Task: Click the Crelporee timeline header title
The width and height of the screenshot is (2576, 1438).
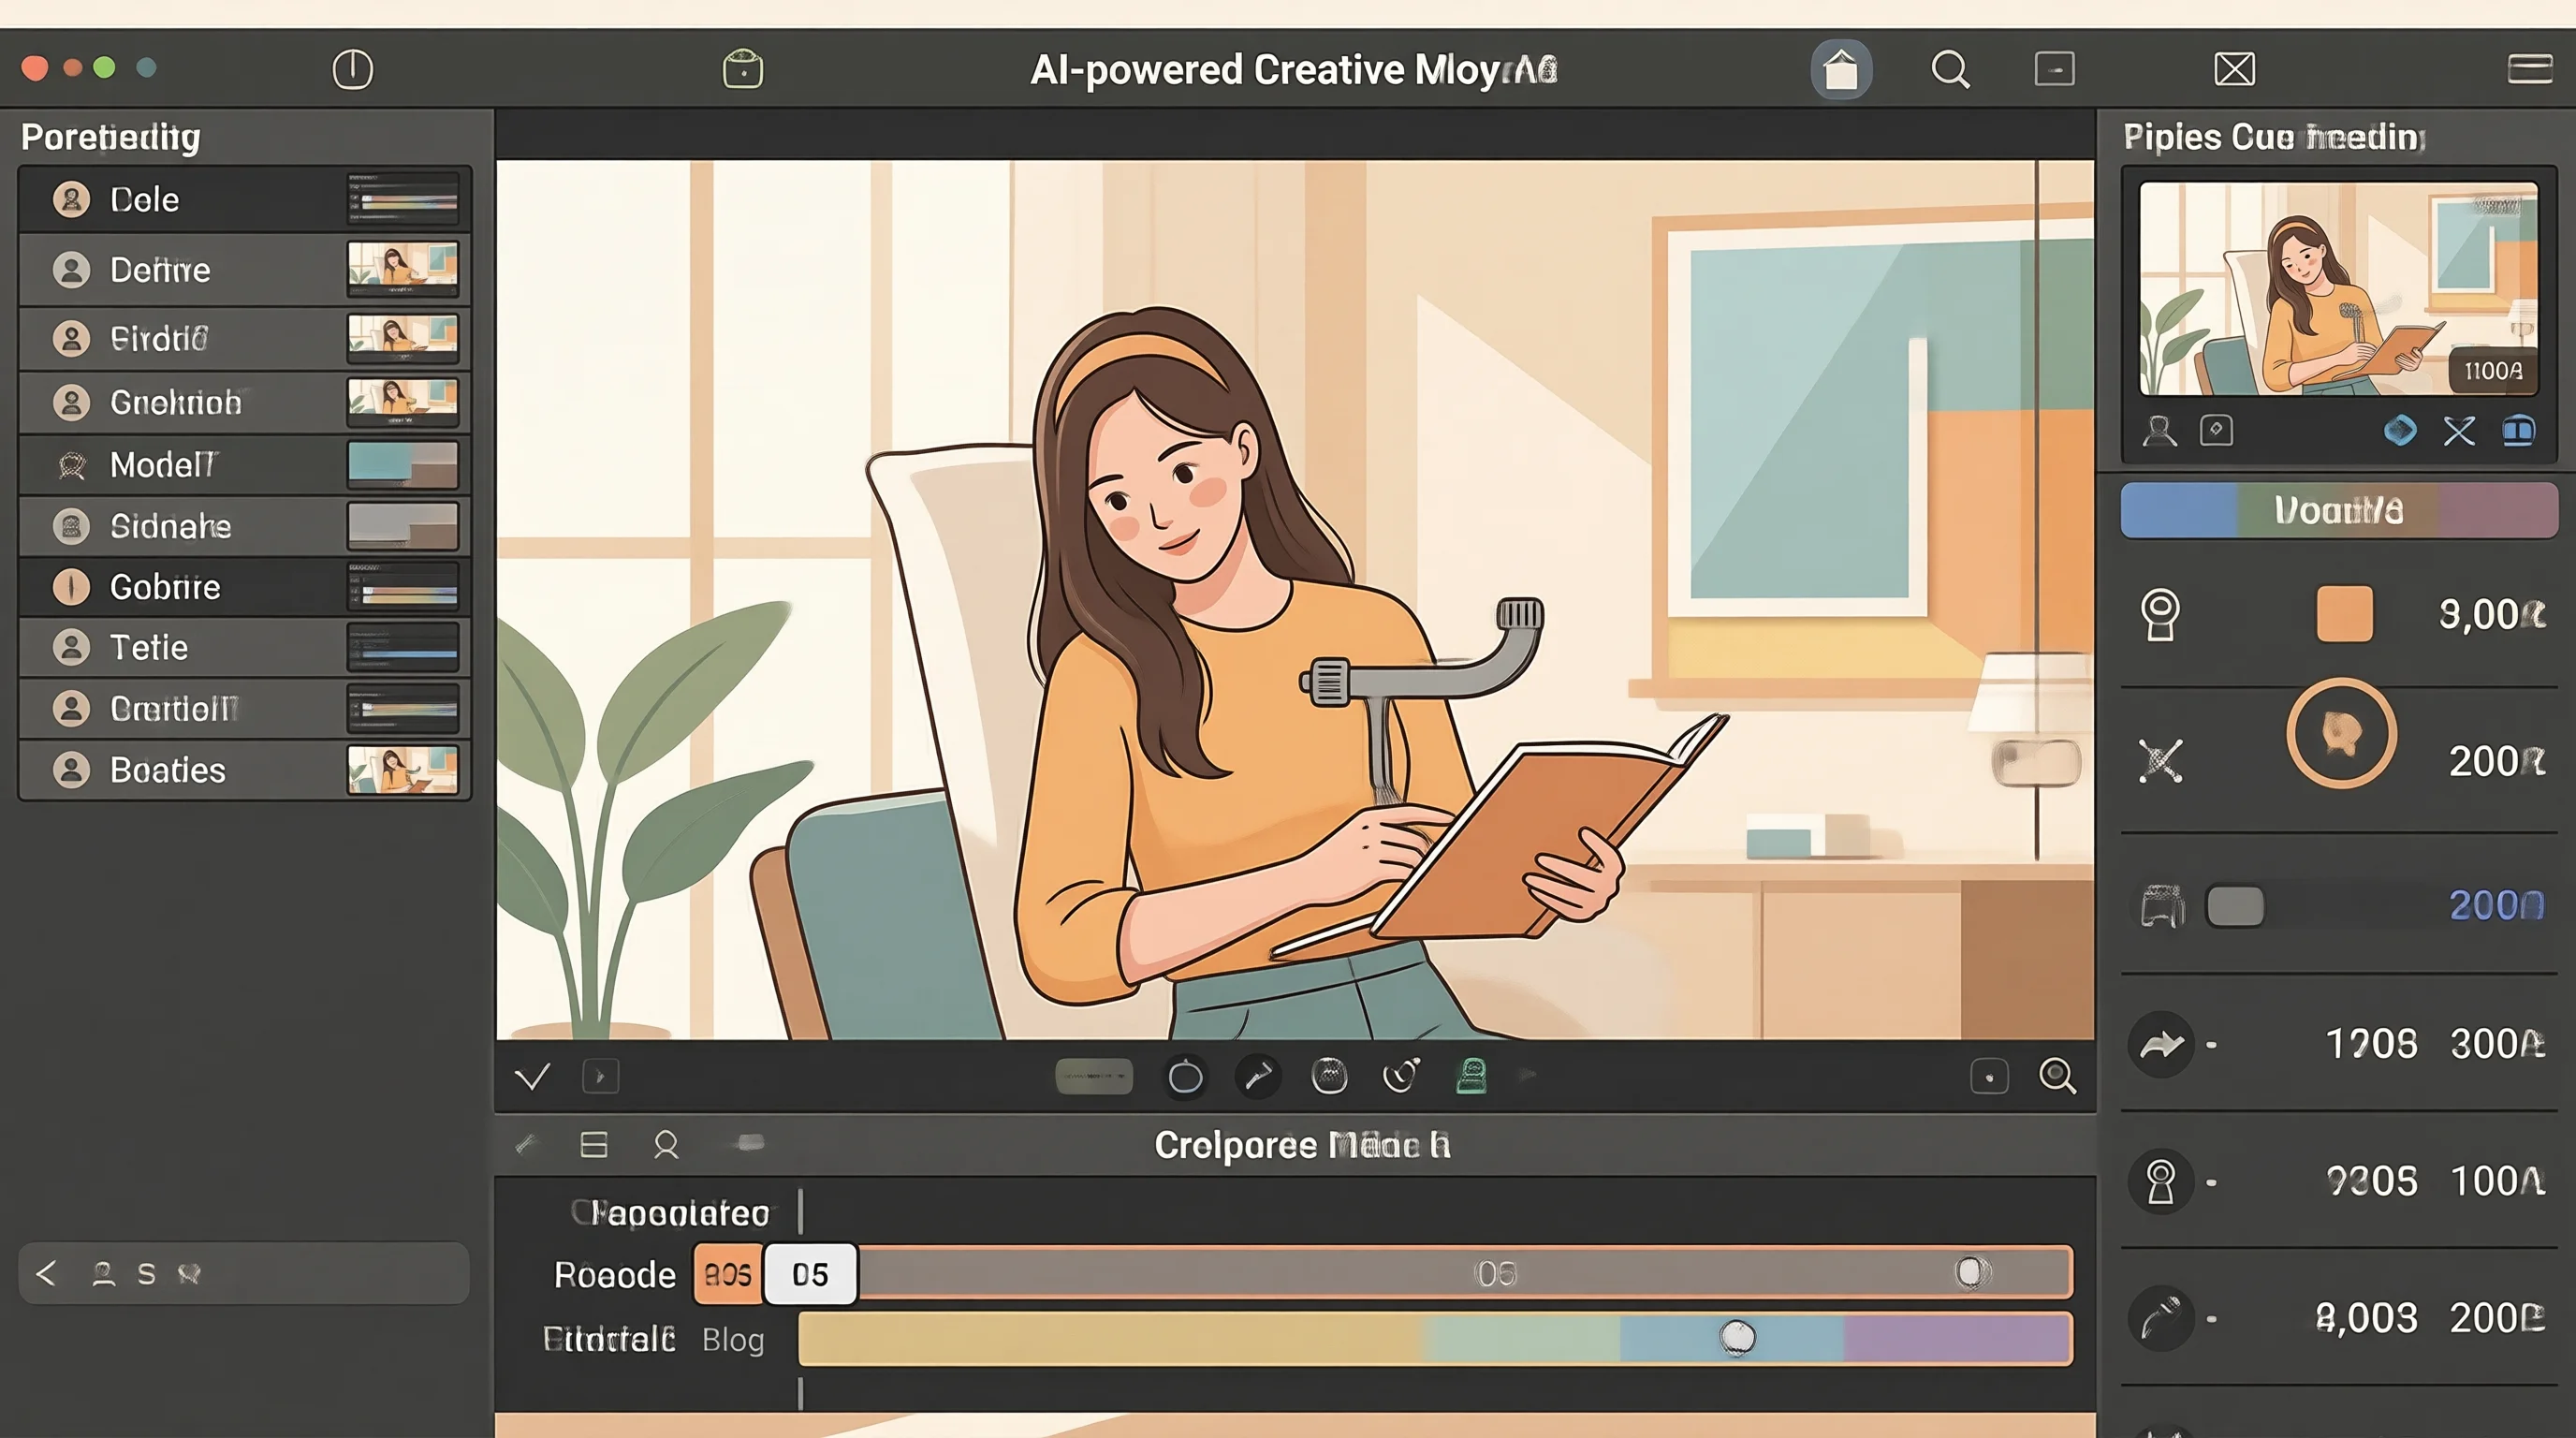Action: (x=1302, y=1145)
